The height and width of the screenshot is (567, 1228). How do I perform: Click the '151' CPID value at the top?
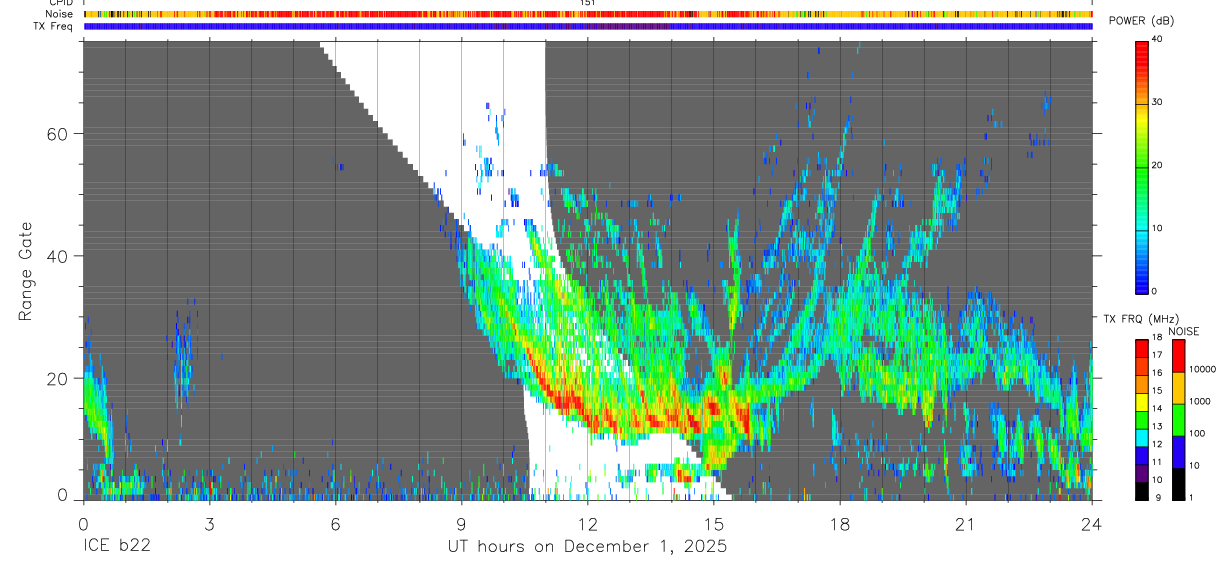588,3
